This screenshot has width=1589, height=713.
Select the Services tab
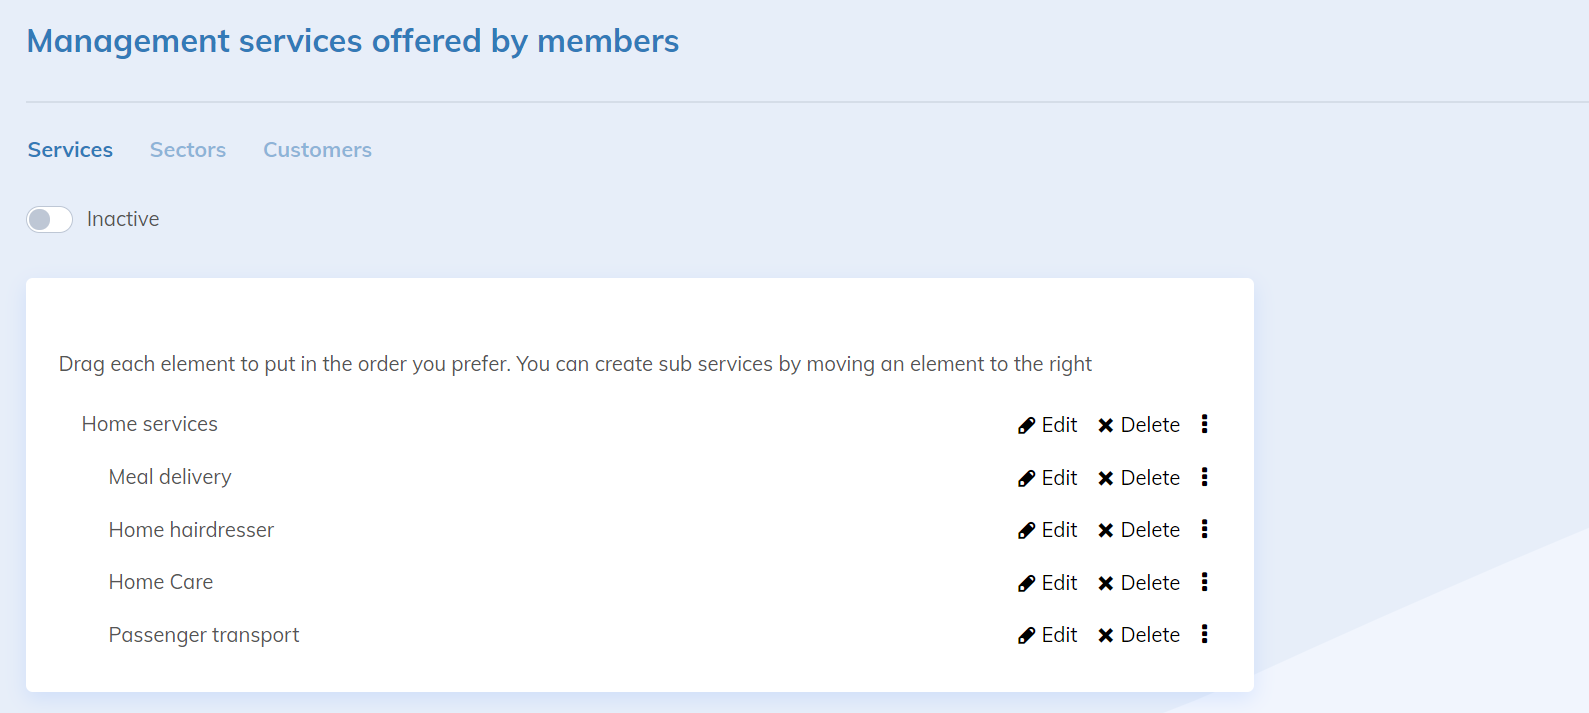pyautogui.click(x=70, y=150)
